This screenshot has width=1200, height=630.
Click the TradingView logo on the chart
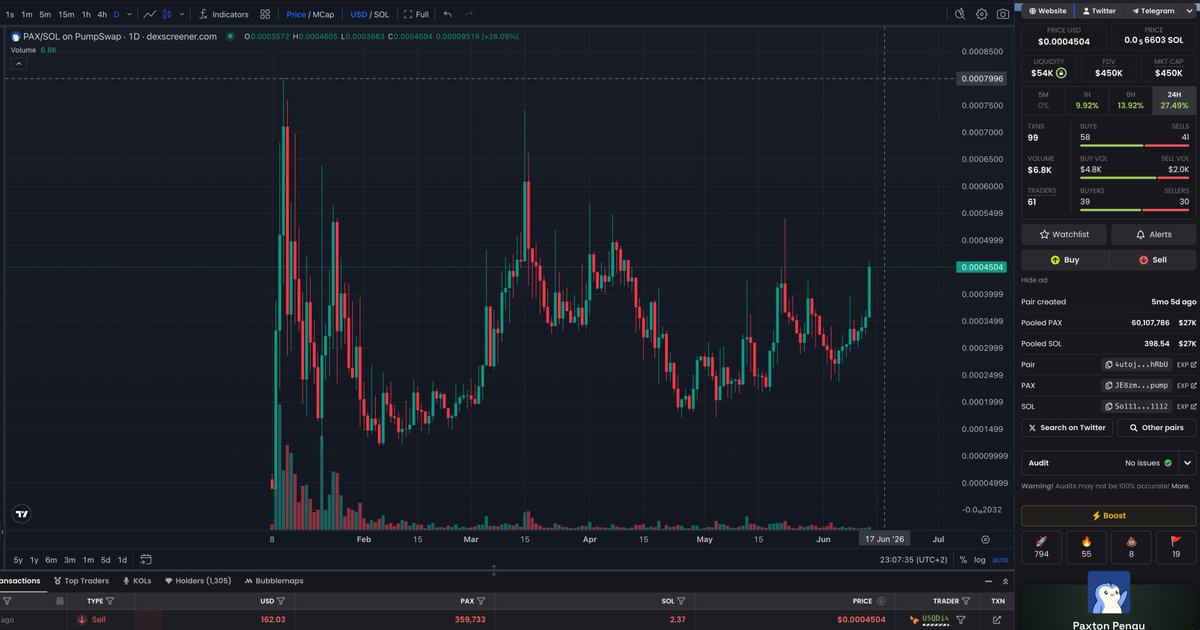point(22,514)
